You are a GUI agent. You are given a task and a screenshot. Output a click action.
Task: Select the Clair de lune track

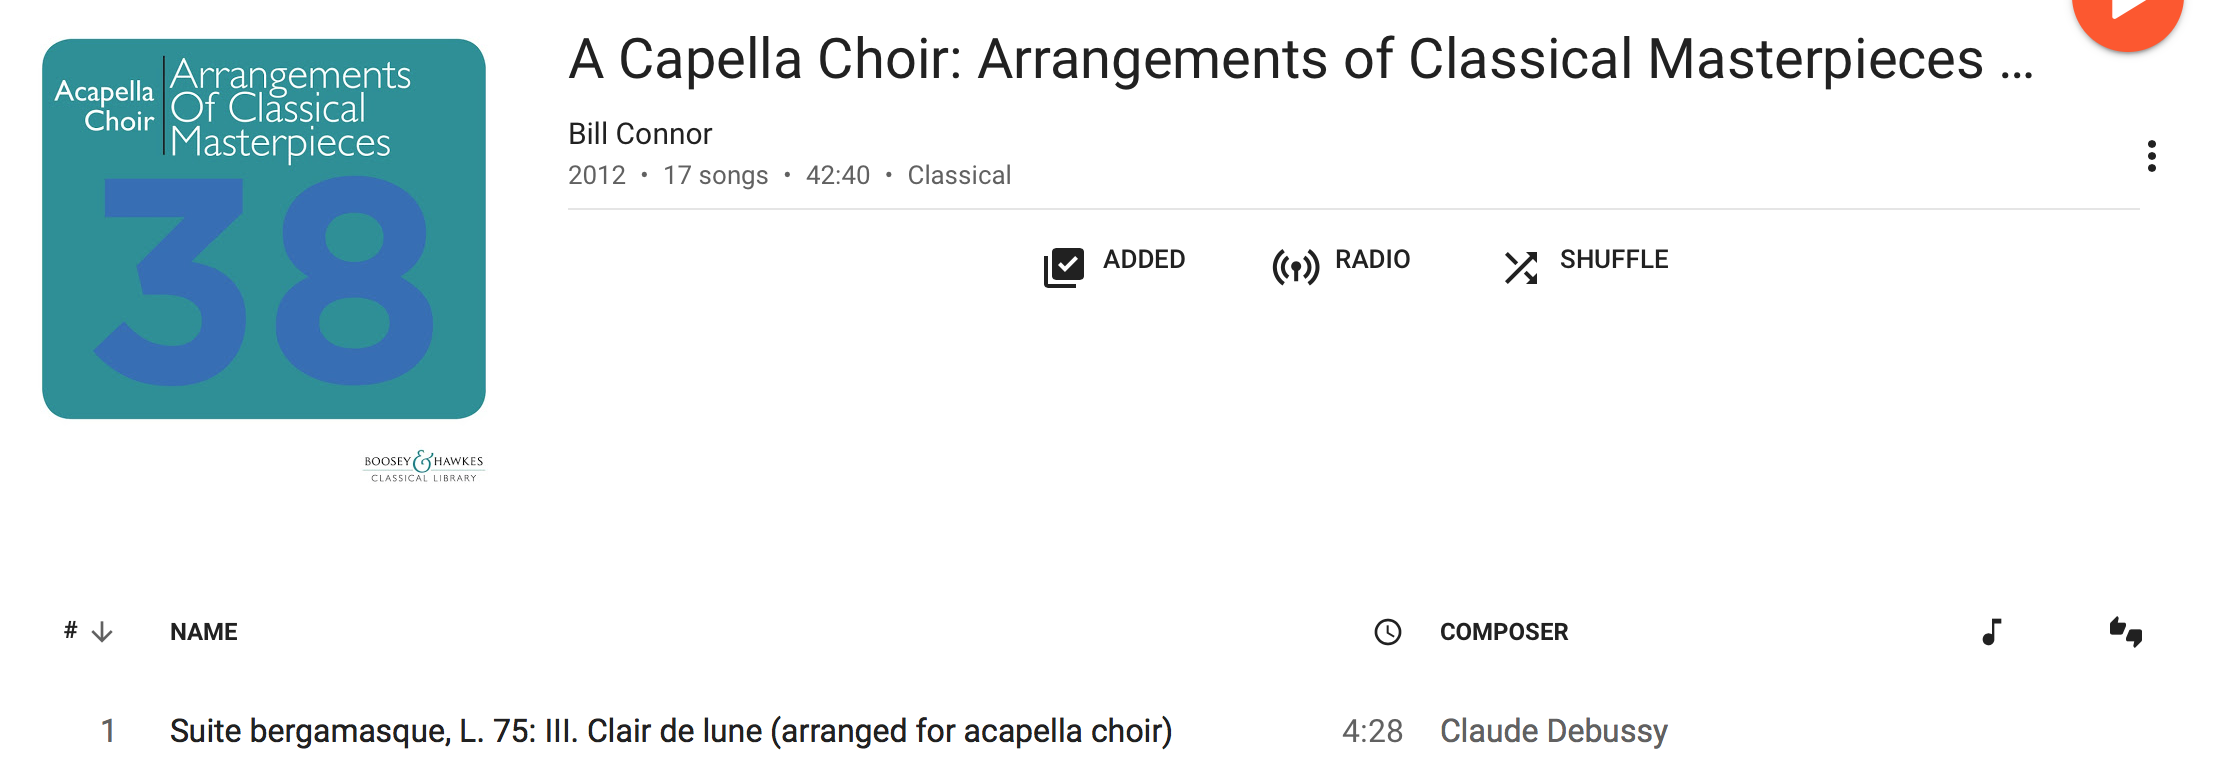(x=671, y=731)
